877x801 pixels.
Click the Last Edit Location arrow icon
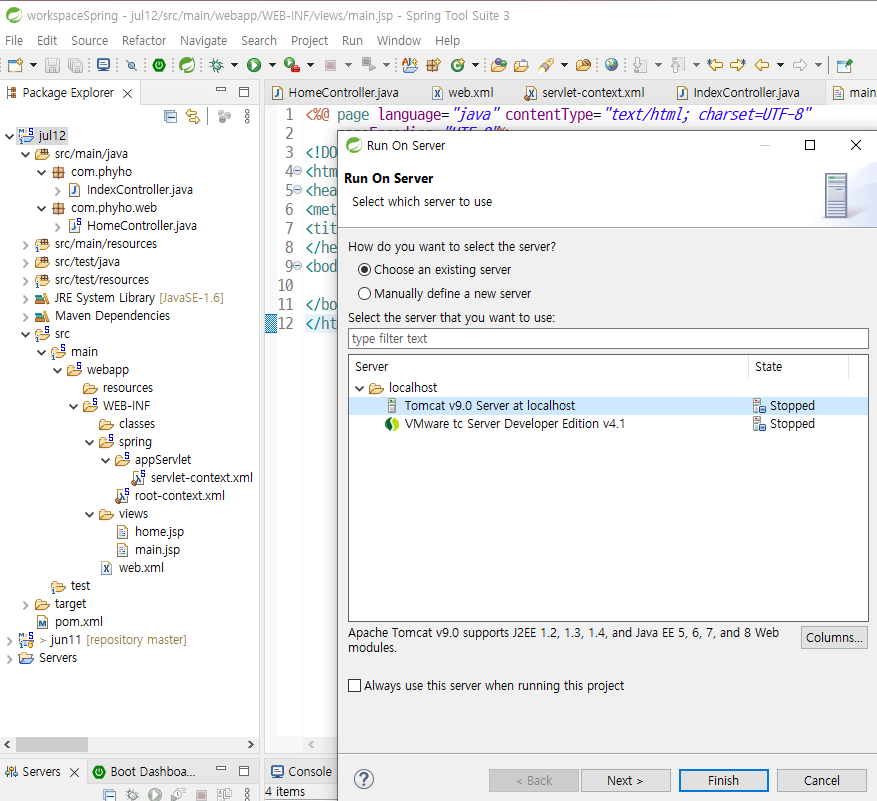[715, 65]
